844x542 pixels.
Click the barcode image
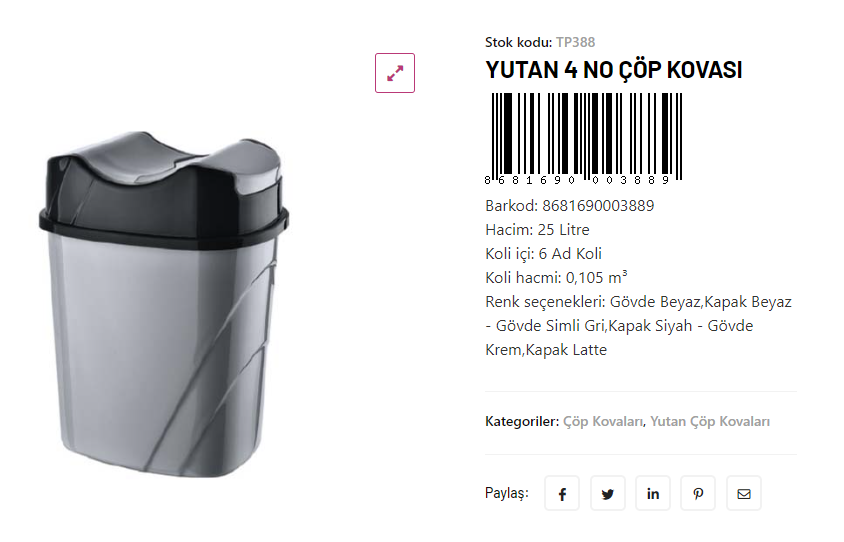pos(584,139)
